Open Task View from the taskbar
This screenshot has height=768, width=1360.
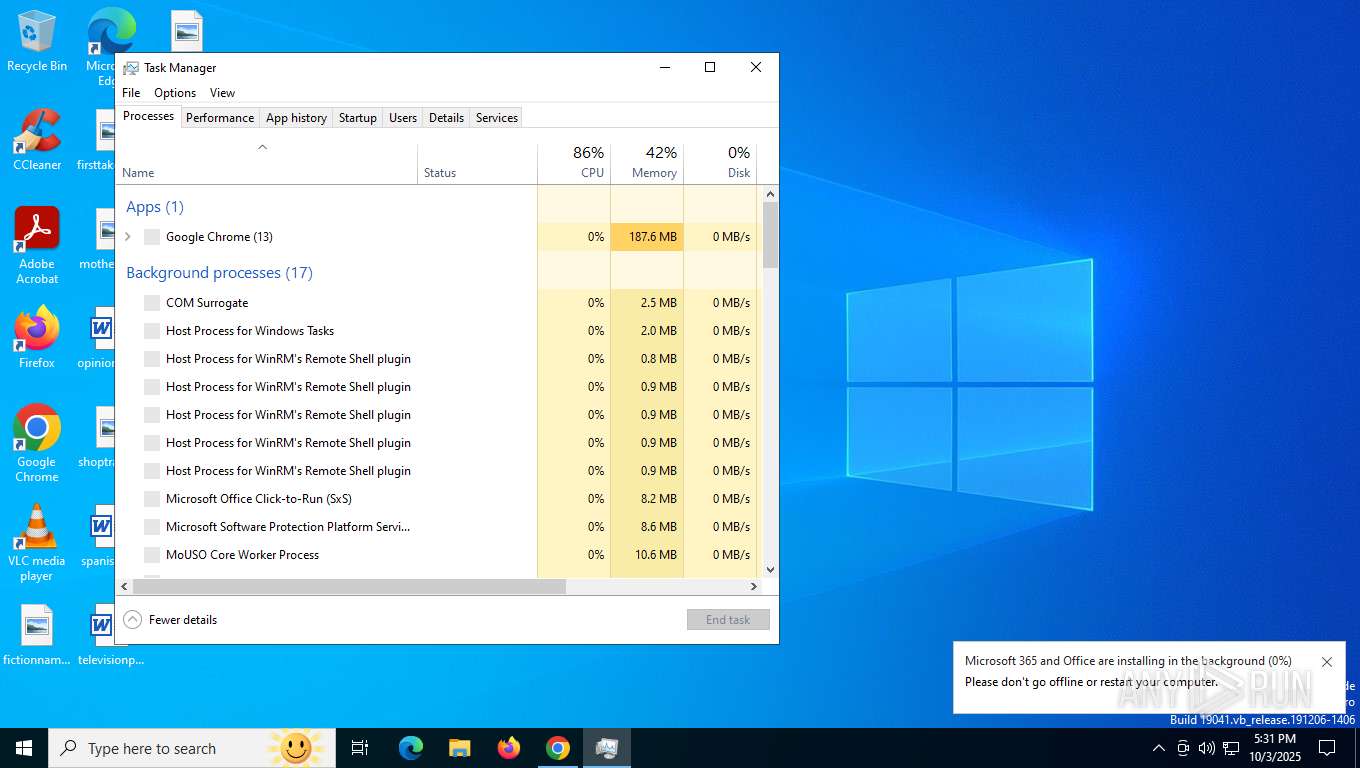[360, 748]
